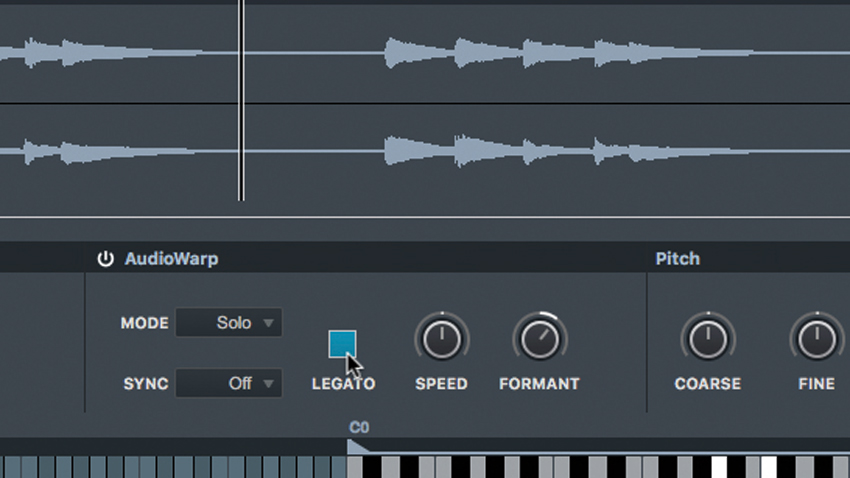850x478 pixels.
Task: Click the C0 key range marker triangle
Action: [357, 447]
